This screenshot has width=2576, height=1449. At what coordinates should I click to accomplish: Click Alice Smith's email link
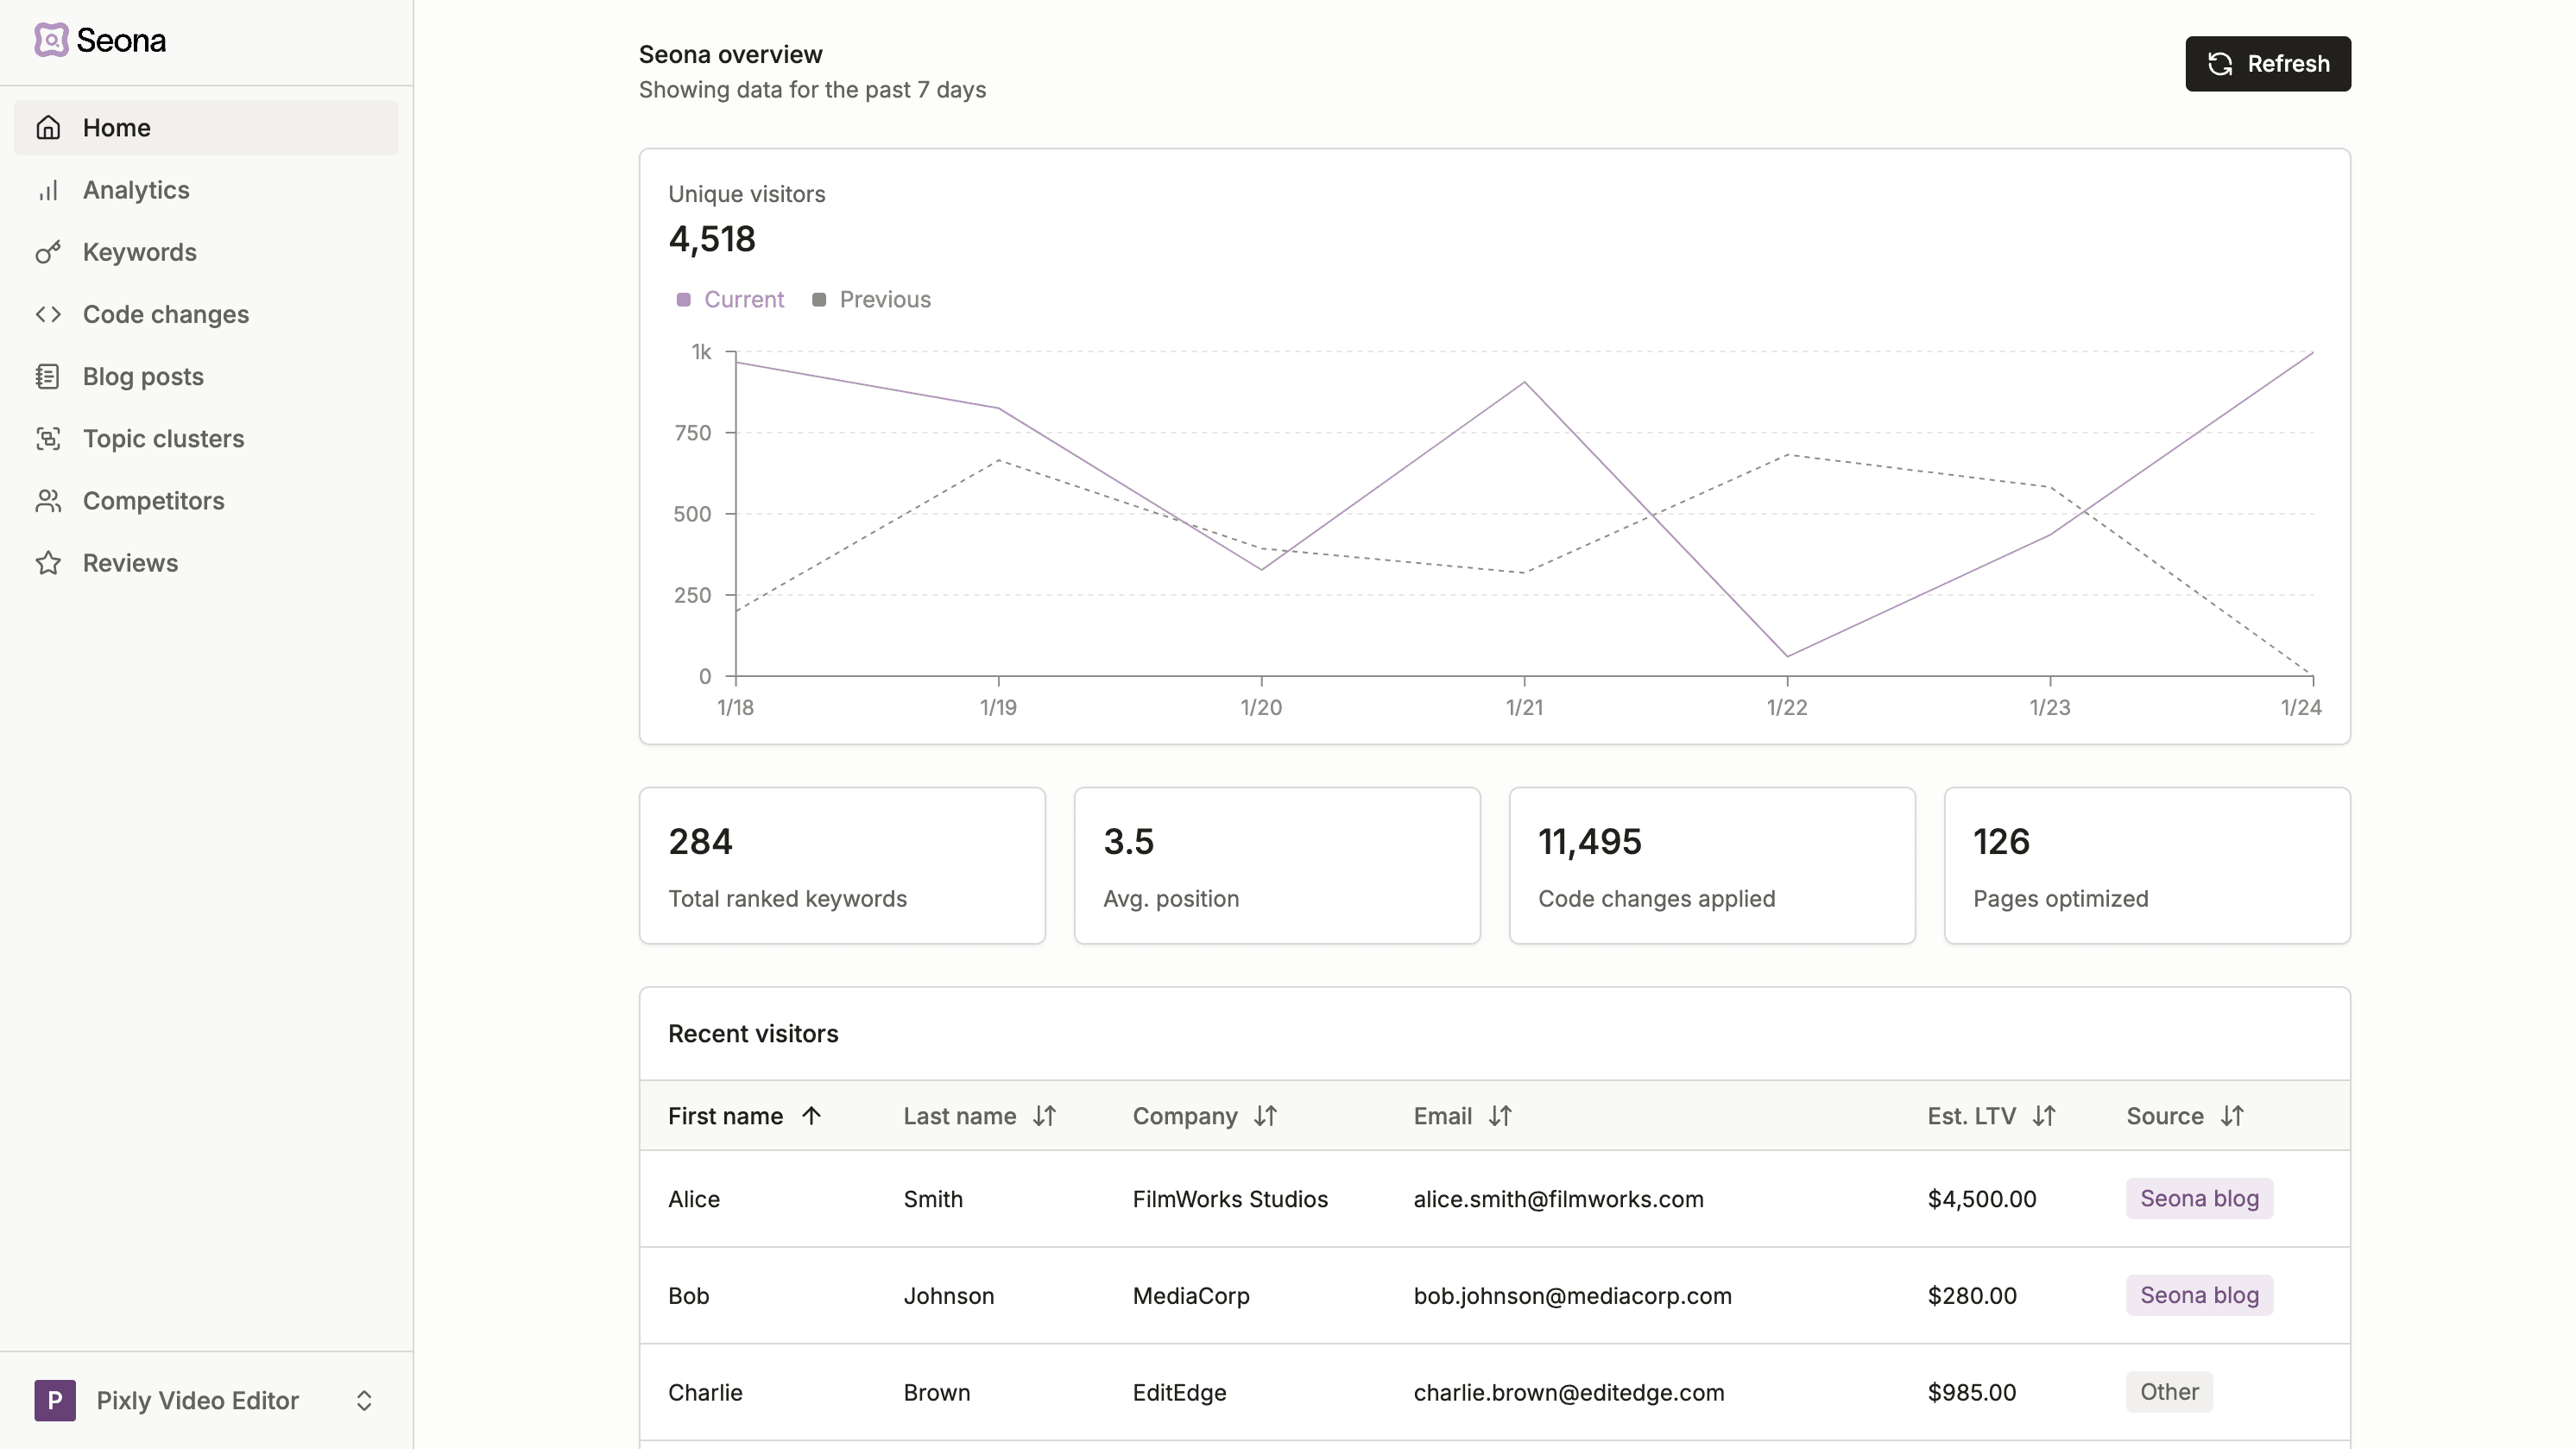point(1559,1198)
